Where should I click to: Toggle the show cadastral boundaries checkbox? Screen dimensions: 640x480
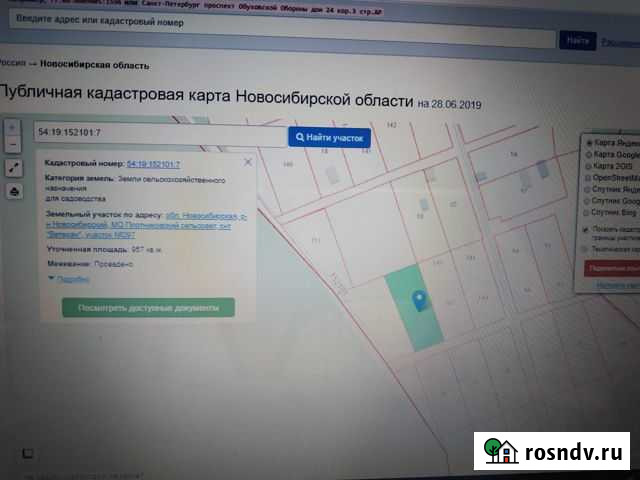pyautogui.click(x=586, y=230)
